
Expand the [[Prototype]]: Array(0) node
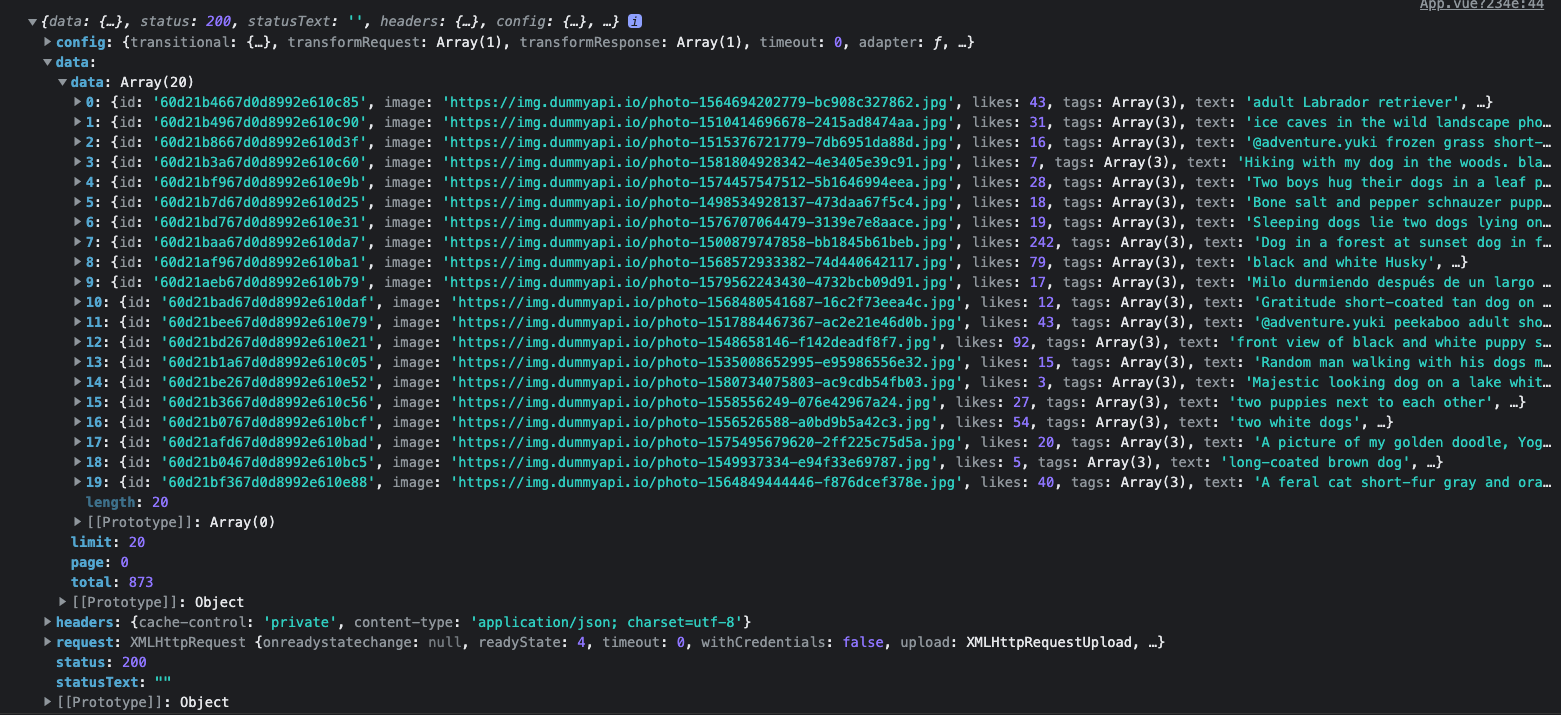coord(79,522)
